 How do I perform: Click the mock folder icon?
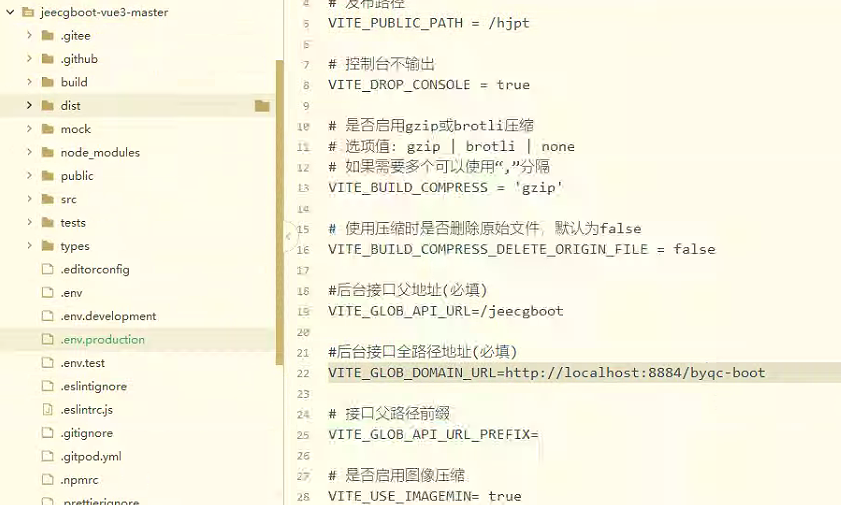[x=48, y=129]
